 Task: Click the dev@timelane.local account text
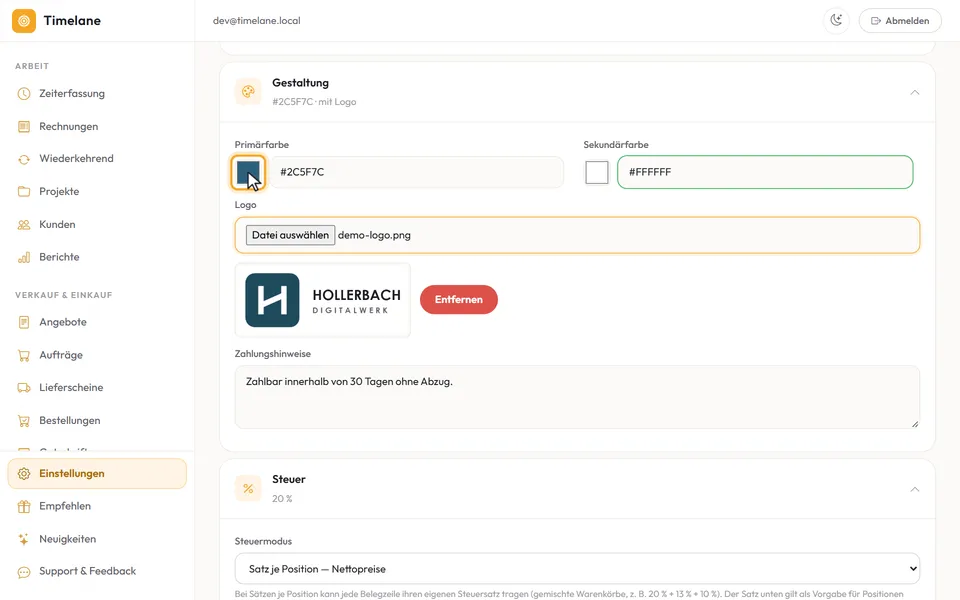point(257,21)
